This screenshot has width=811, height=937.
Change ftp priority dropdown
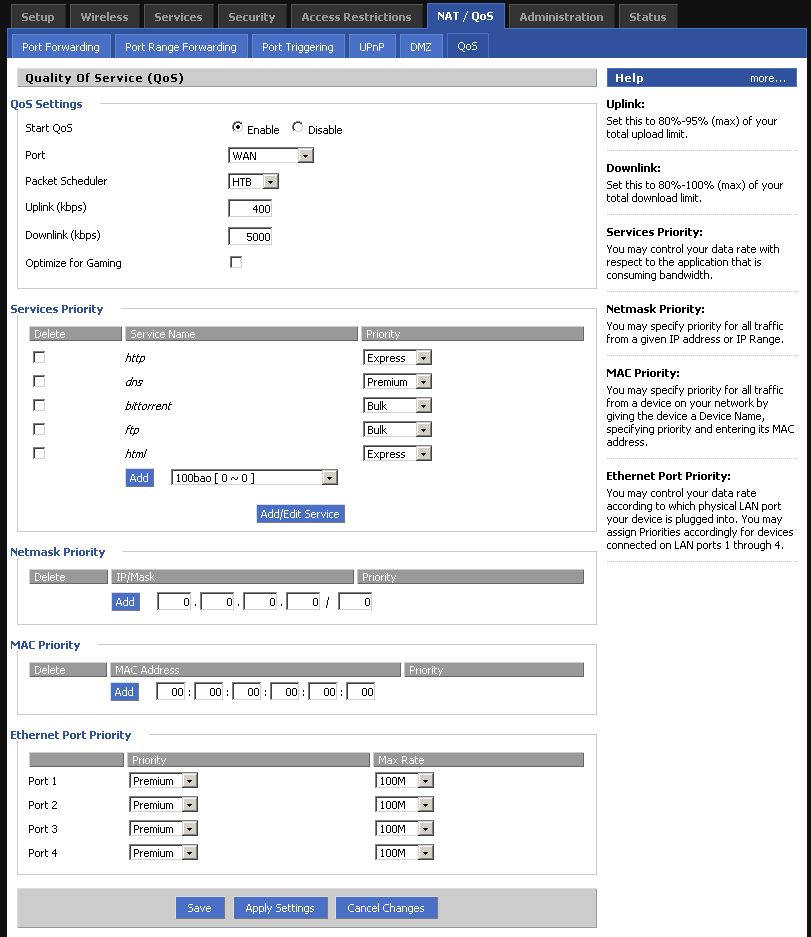pyautogui.click(x=397, y=430)
